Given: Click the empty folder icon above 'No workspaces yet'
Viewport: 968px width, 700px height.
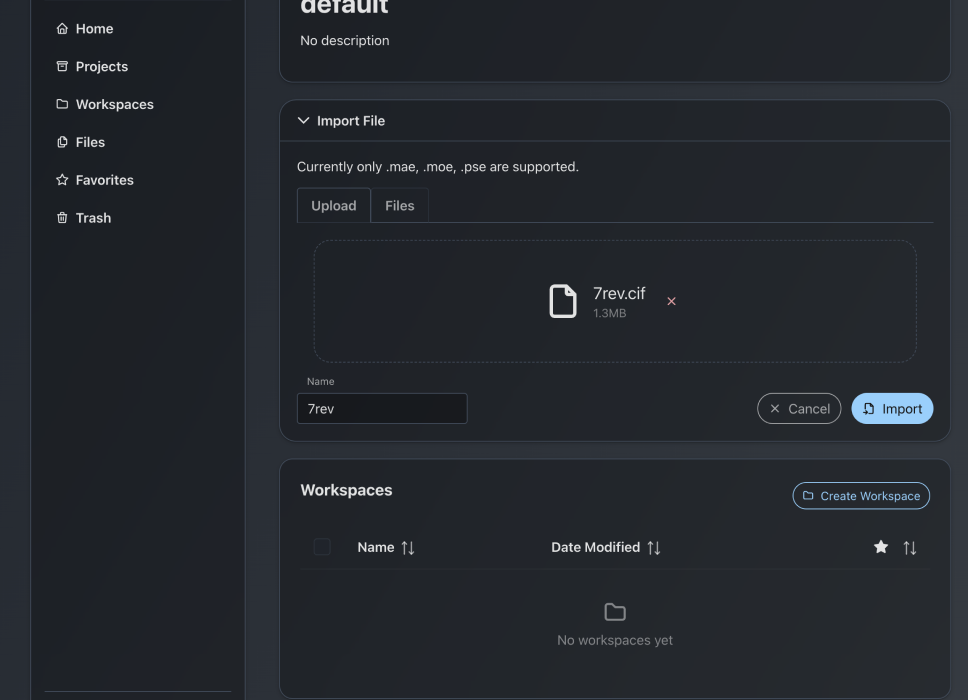Looking at the screenshot, I should click(x=614, y=611).
